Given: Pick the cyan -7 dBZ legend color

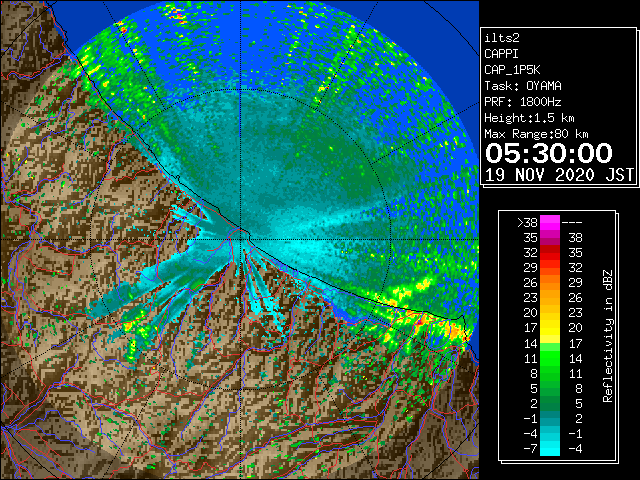Looking at the screenshot, I should tap(550, 448).
